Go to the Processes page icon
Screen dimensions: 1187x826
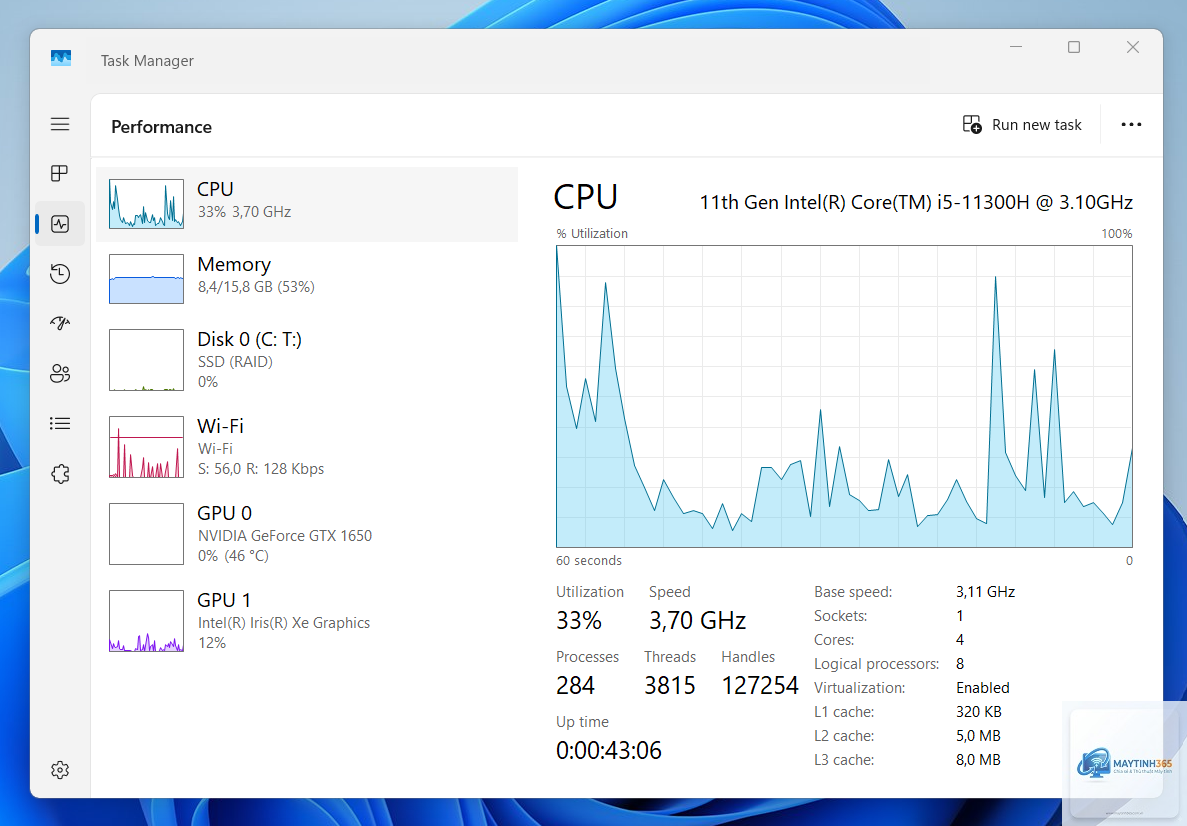click(60, 173)
